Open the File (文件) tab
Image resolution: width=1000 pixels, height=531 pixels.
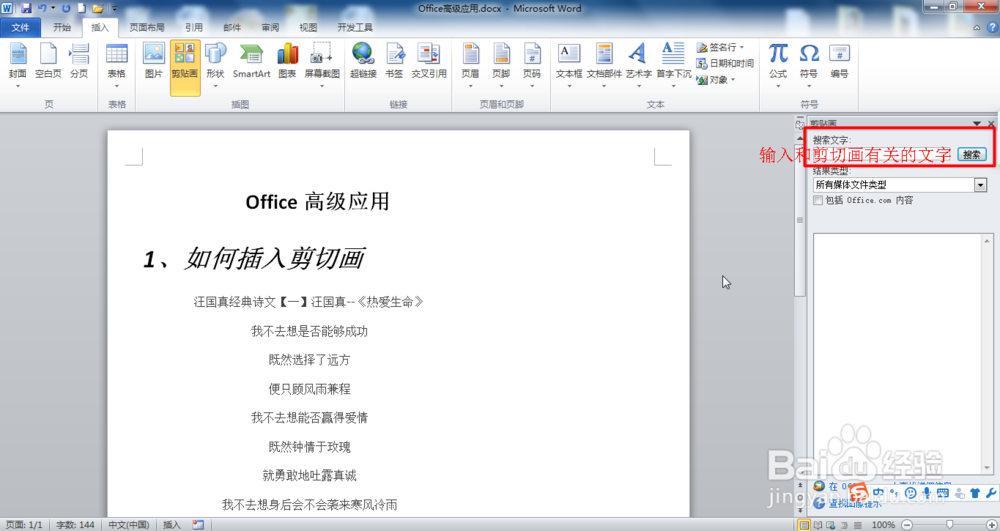point(20,27)
